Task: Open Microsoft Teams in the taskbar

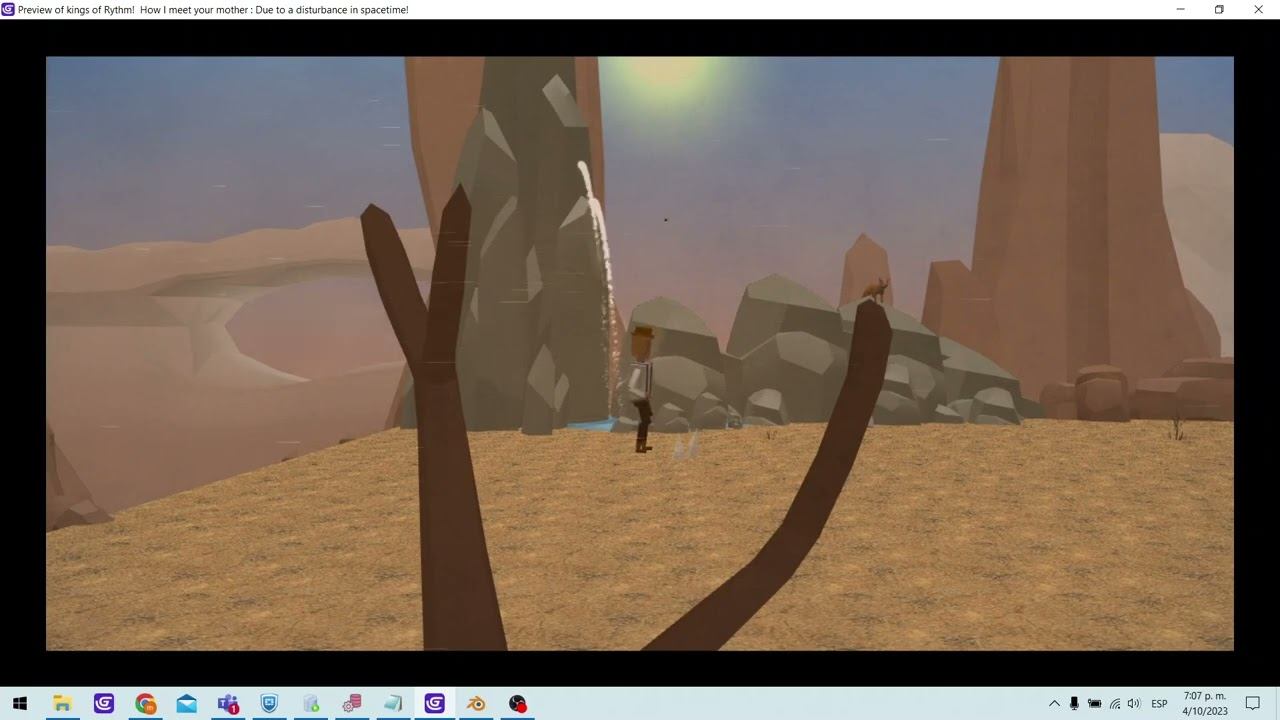Action: [x=228, y=703]
